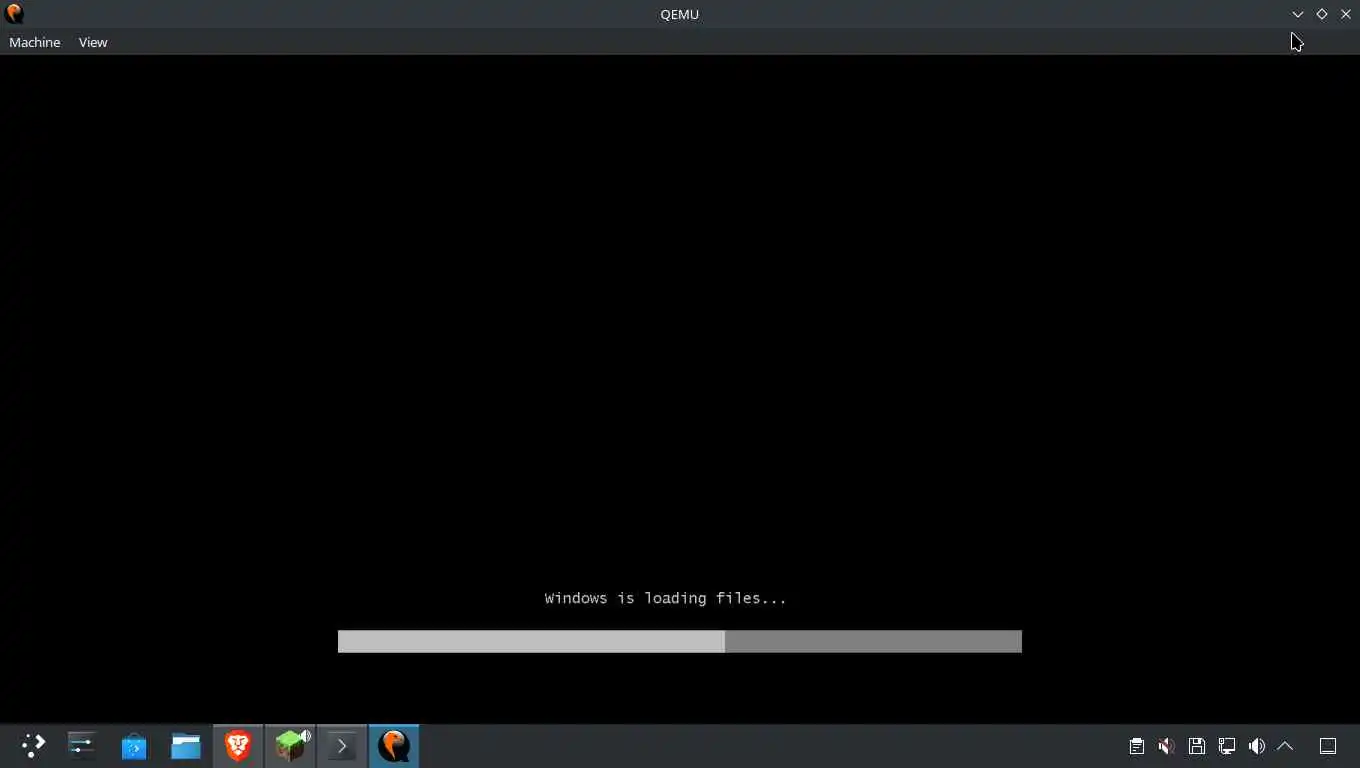Open System Settings from the taskbar
The image size is (1360, 768).
point(82,746)
